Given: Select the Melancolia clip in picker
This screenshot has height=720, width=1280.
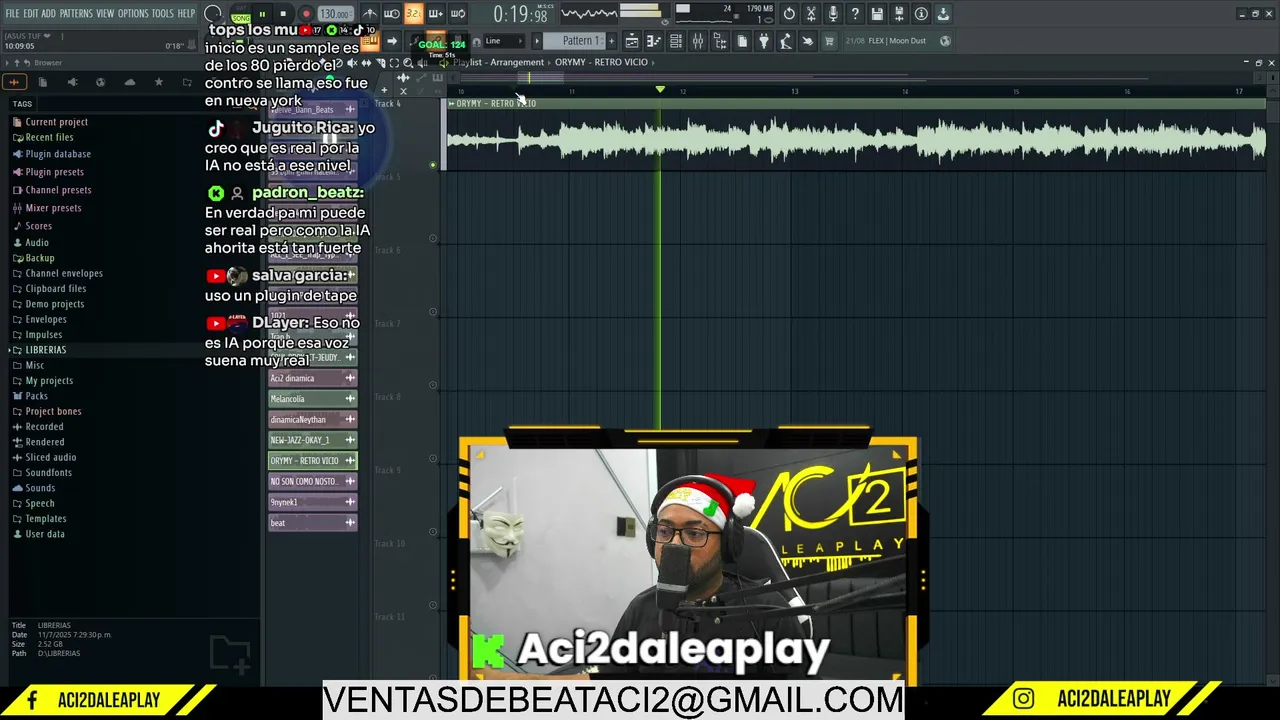Looking at the screenshot, I should click(313, 399).
